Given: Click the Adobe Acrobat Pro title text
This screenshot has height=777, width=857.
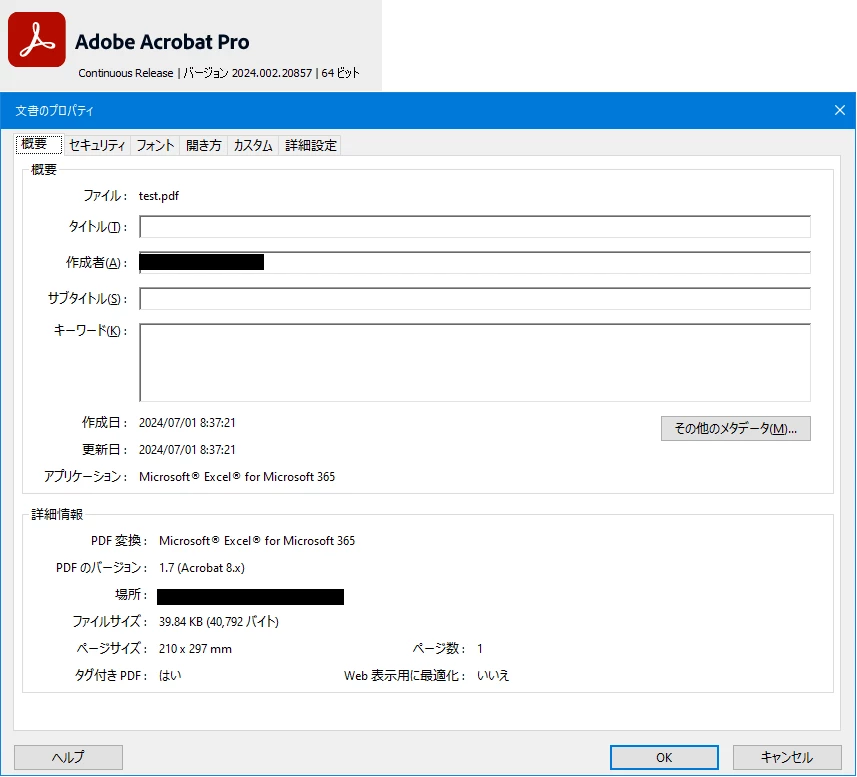Looking at the screenshot, I should coord(162,42).
